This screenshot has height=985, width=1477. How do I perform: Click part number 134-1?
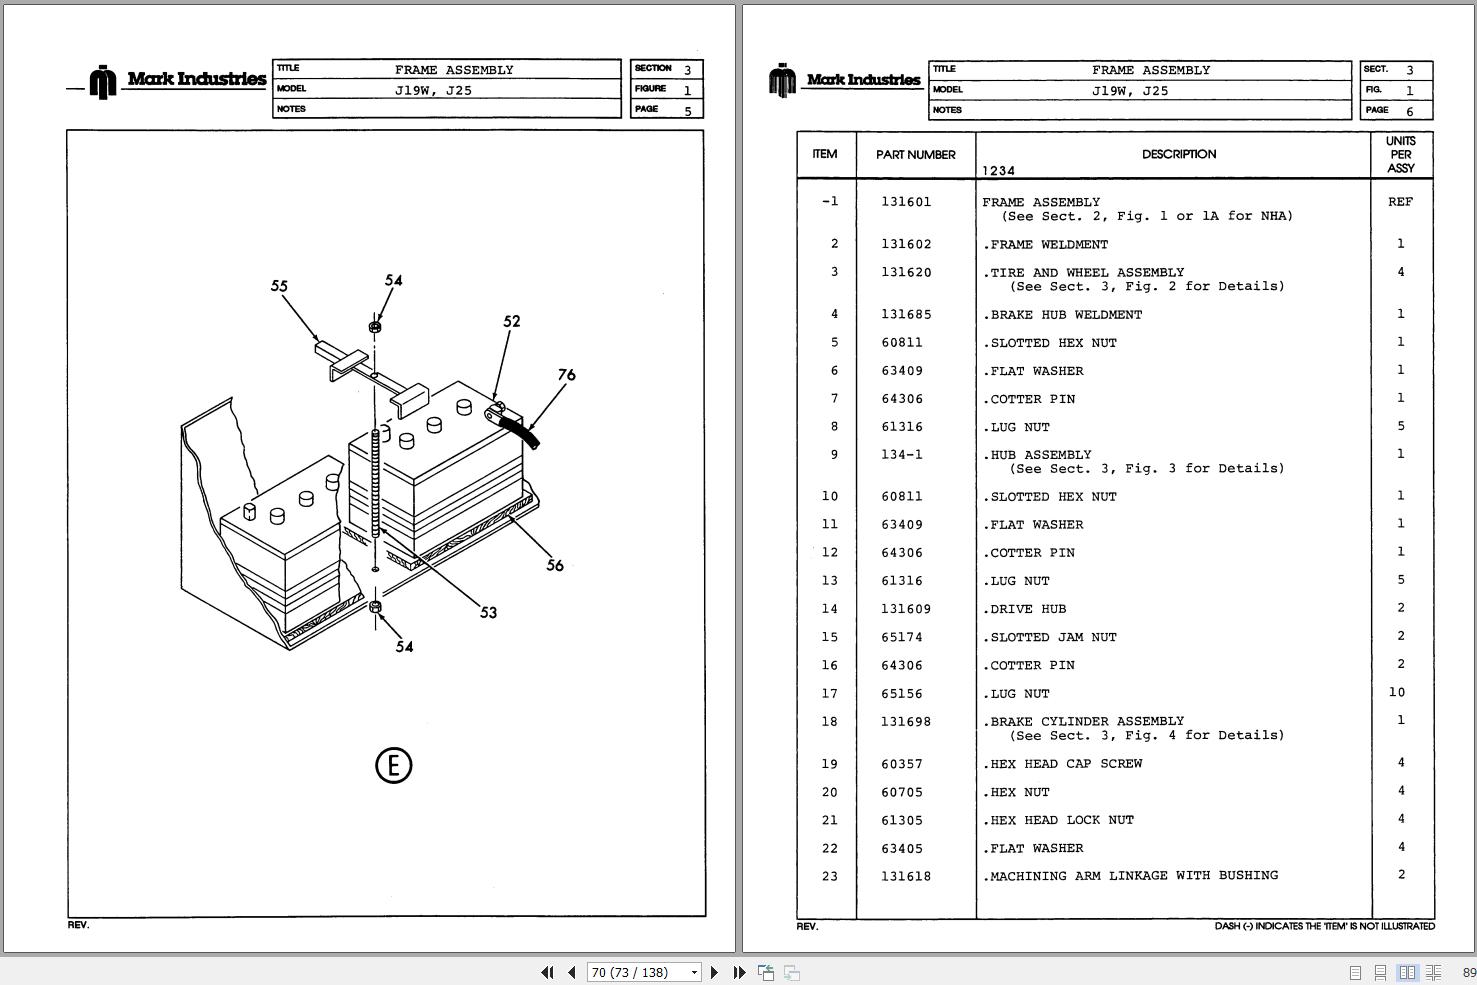click(x=902, y=454)
